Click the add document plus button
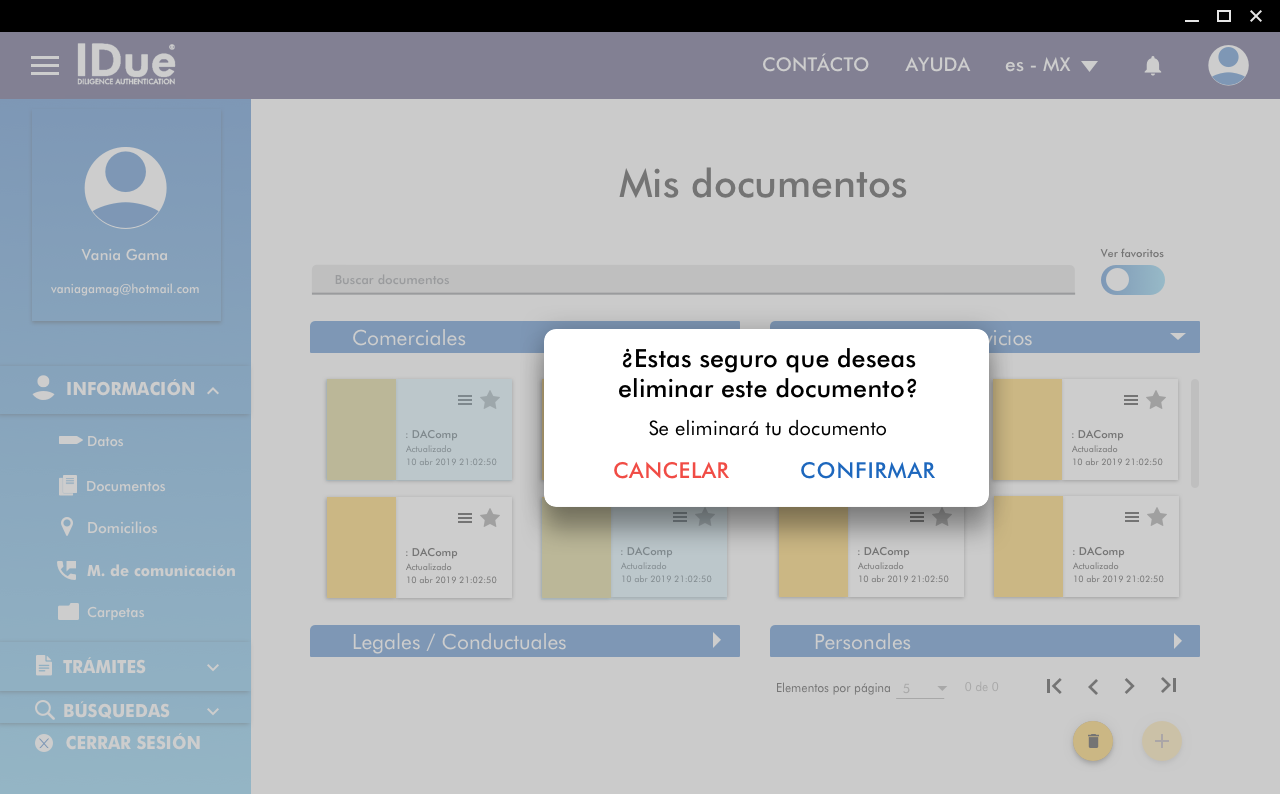The height and width of the screenshot is (794, 1280). click(x=1161, y=741)
